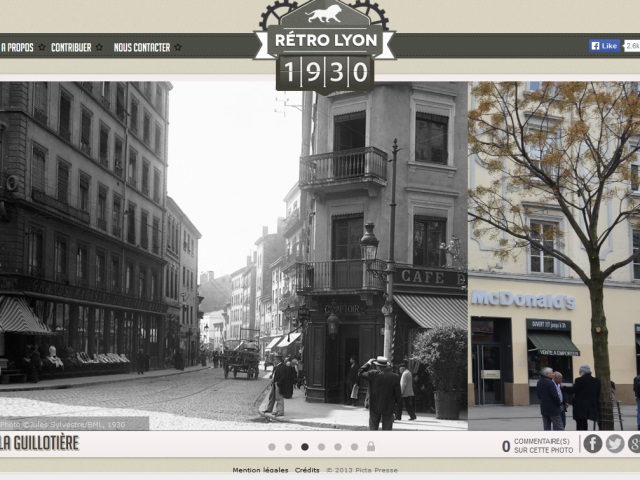Select the active third pager dot
The height and width of the screenshot is (480, 640).
pos(304,446)
